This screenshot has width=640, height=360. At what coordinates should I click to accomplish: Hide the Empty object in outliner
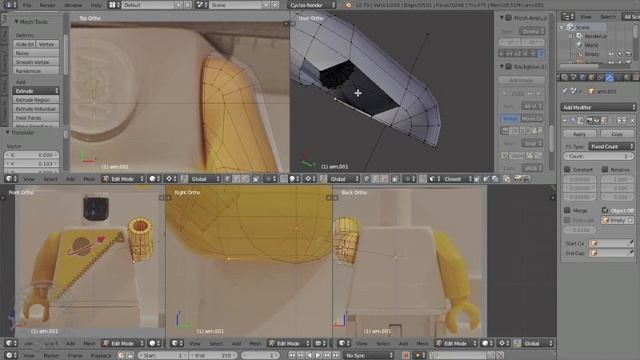click(611, 54)
